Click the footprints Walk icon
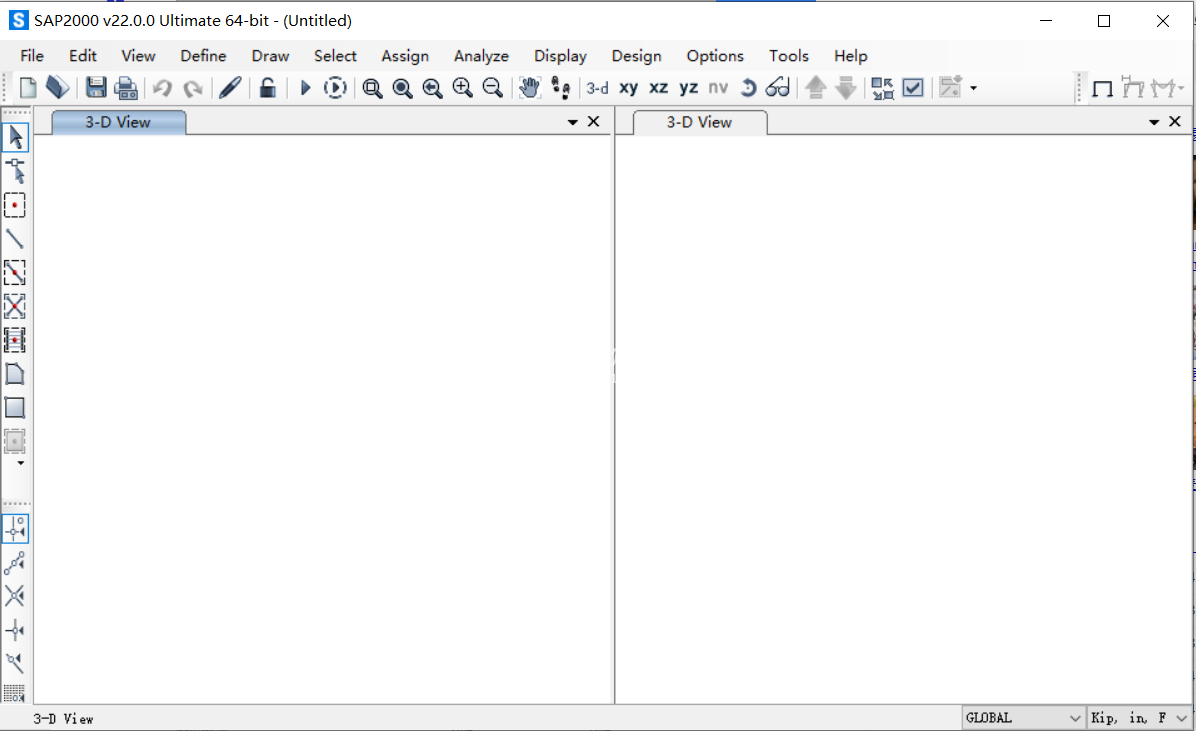Viewport: 1196px width, 731px height. (x=561, y=88)
